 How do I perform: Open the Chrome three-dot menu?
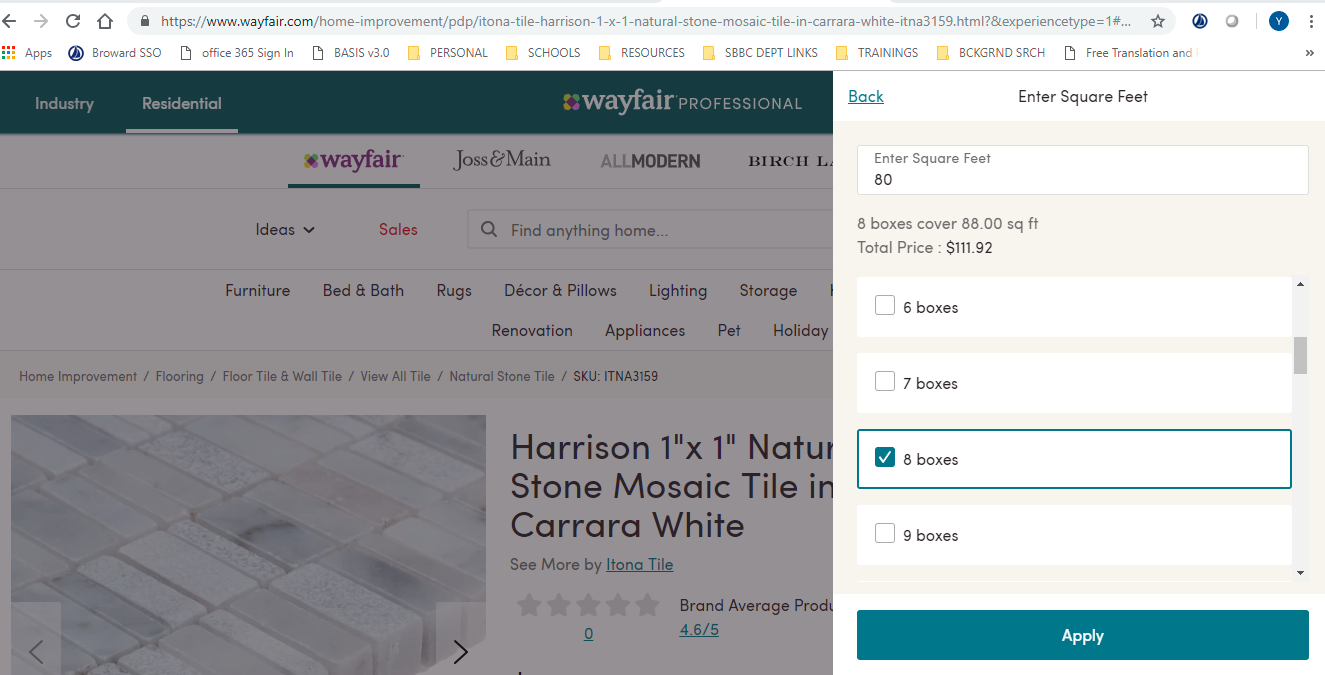[x=1310, y=21]
